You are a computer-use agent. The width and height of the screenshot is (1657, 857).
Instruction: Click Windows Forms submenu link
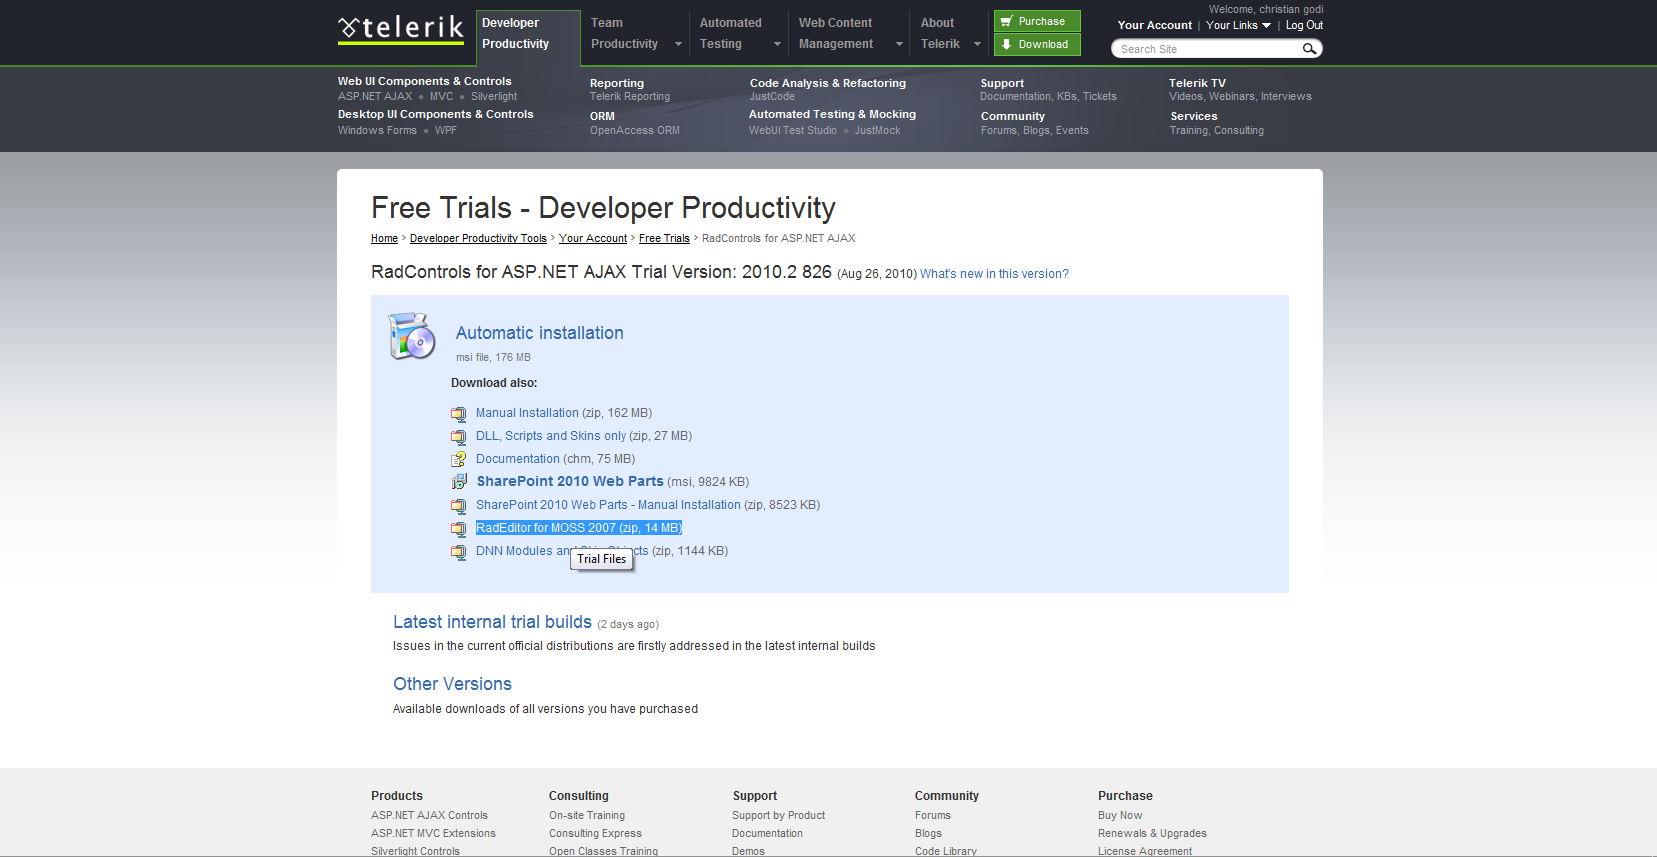[x=377, y=130]
